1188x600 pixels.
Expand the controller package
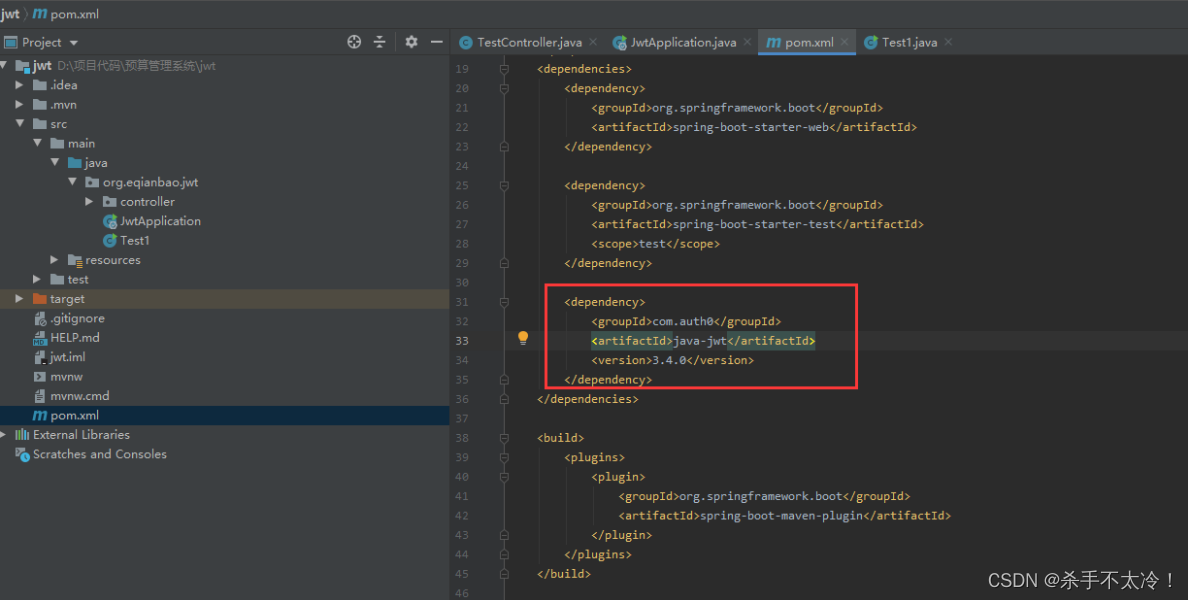click(x=89, y=202)
